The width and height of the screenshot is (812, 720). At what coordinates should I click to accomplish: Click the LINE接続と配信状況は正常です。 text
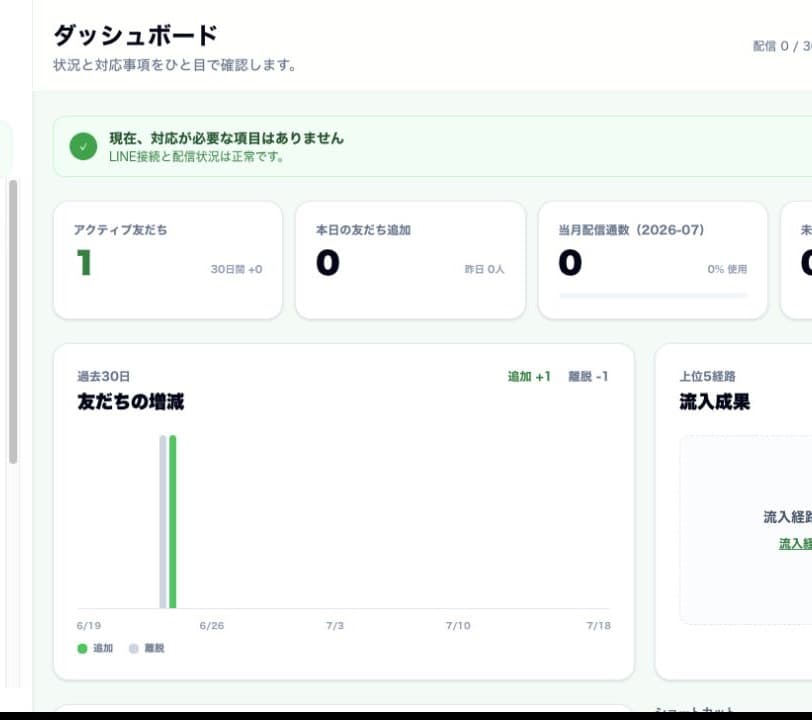tap(196, 156)
